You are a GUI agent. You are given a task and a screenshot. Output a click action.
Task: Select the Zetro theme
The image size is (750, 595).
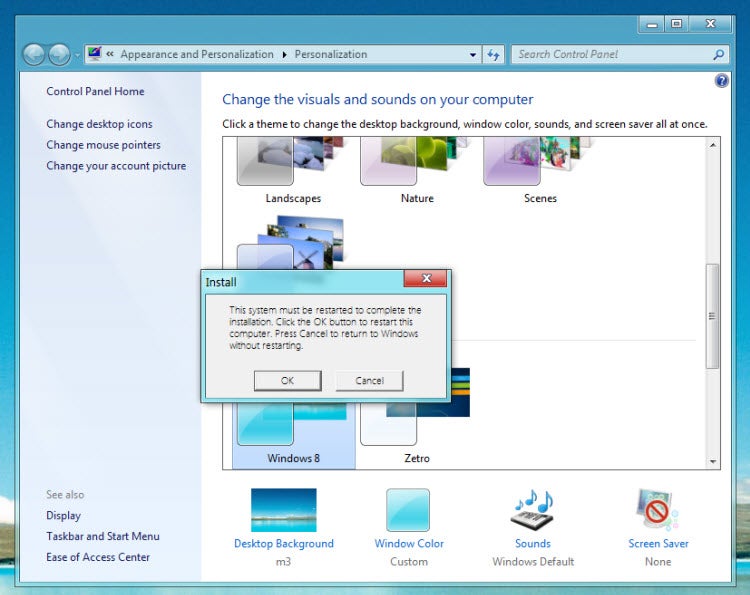[x=417, y=433]
